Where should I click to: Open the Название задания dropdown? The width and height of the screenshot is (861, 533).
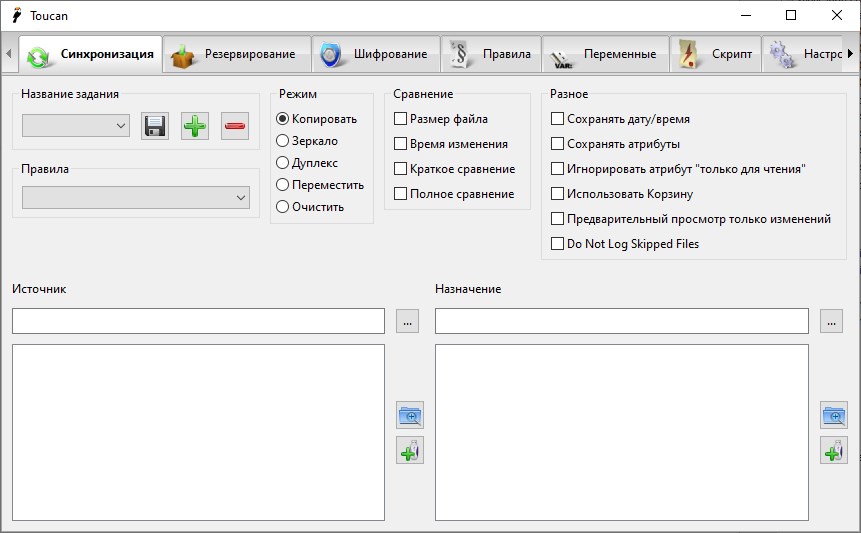click(76, 126)
